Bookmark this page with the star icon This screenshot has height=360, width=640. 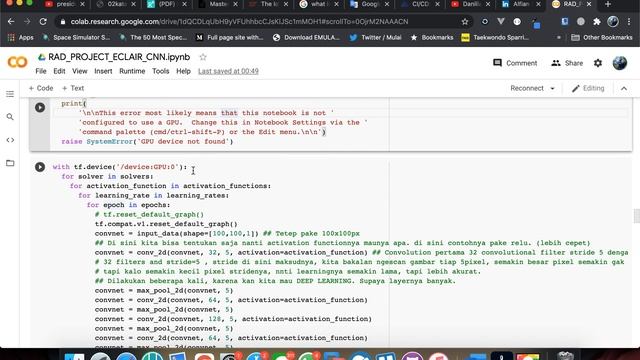click(x=465, y=22)
